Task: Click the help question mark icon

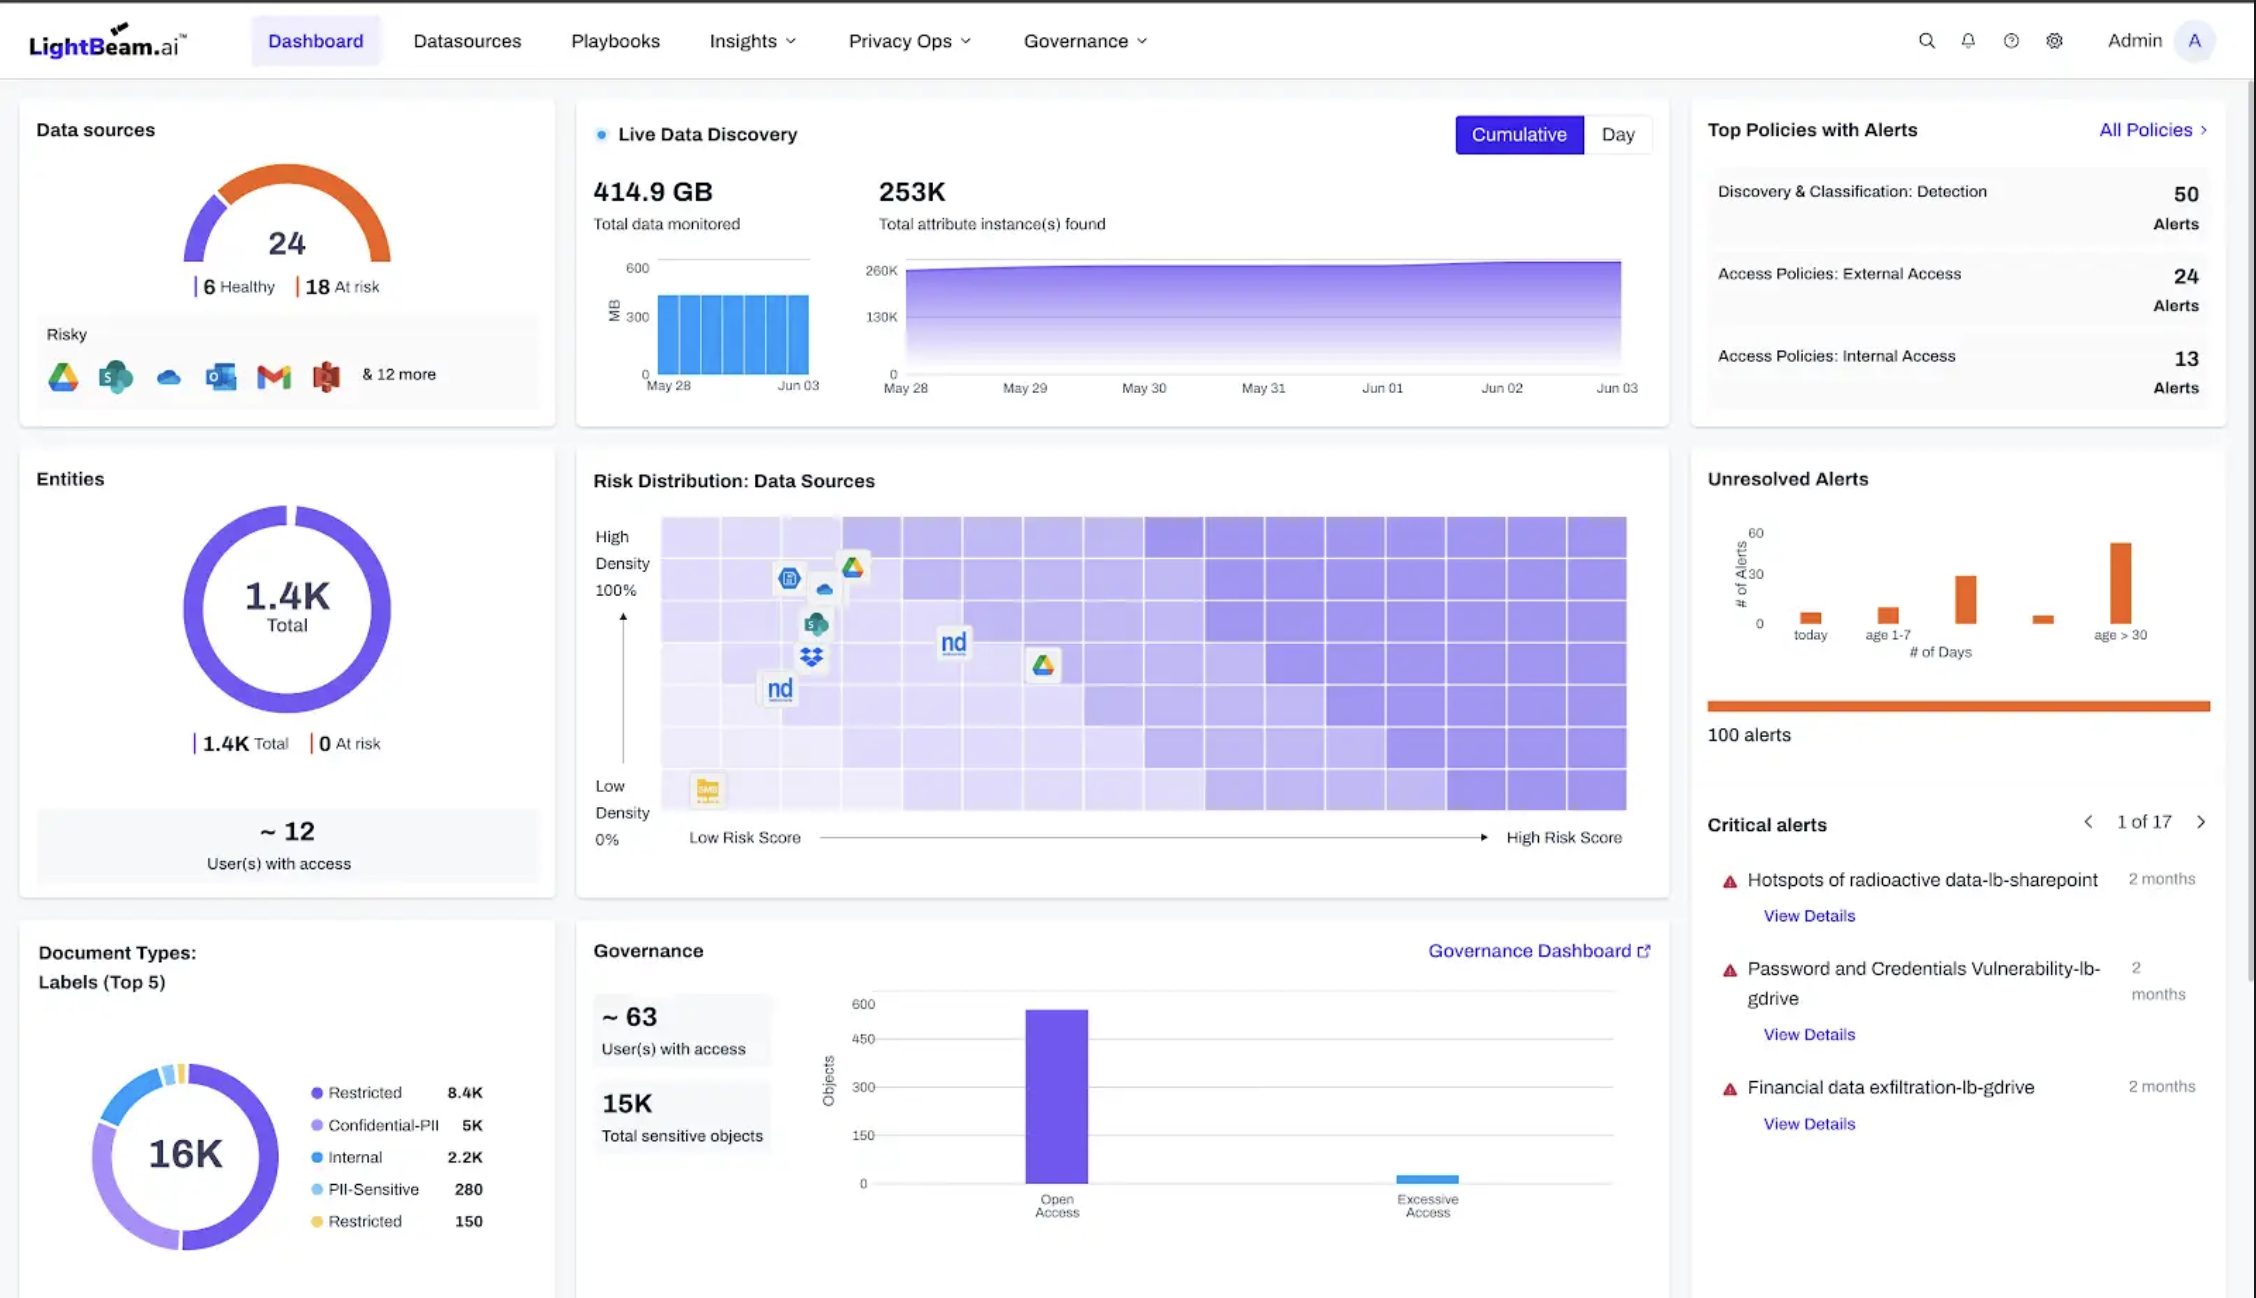Action: (x=2011, y=41)
